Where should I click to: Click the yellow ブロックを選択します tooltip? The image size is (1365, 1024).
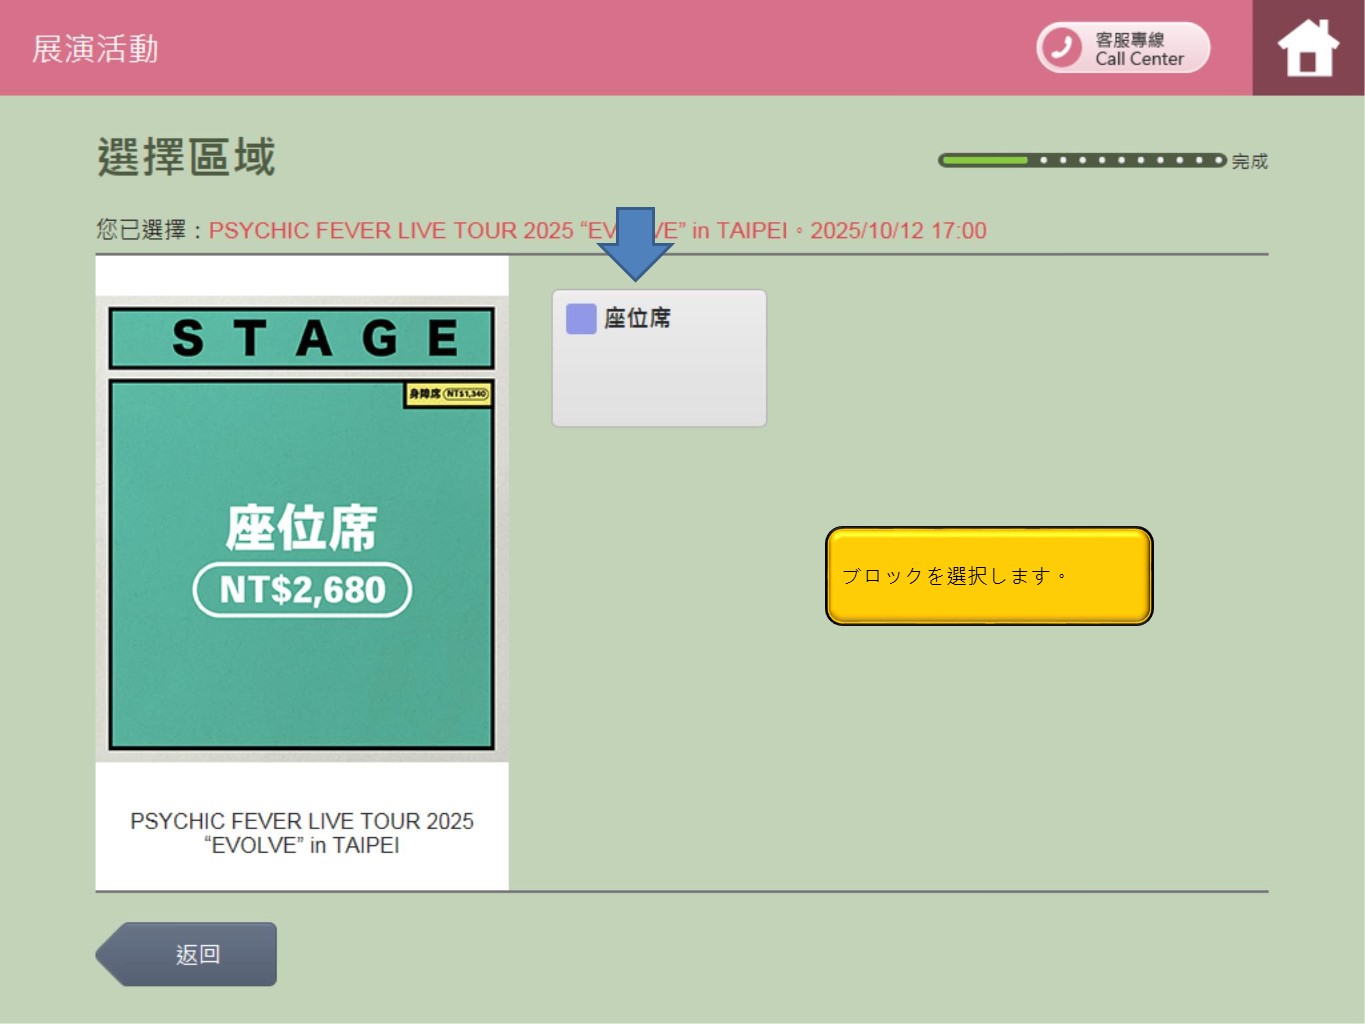pyautogui.click(x=988, y=576)
